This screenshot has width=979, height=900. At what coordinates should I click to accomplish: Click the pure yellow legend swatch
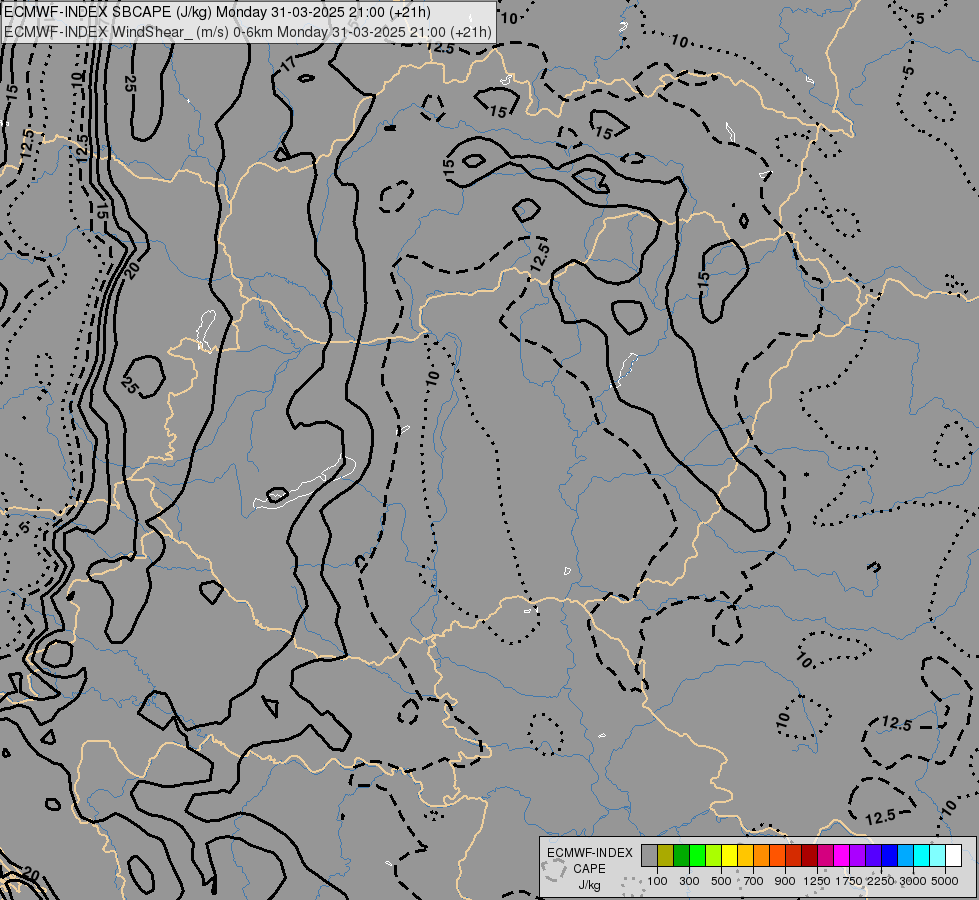[x=729, y=855]
